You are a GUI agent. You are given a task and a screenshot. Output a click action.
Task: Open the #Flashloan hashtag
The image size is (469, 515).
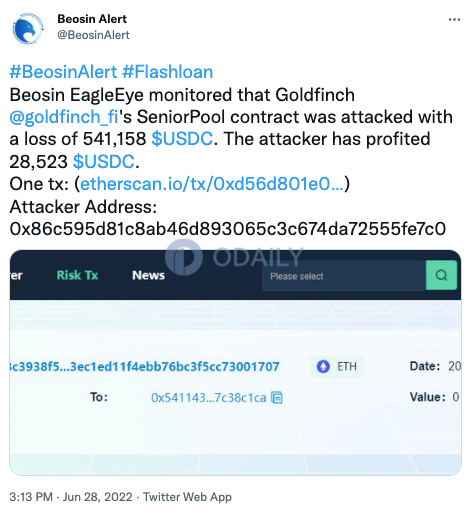(167, 72)
